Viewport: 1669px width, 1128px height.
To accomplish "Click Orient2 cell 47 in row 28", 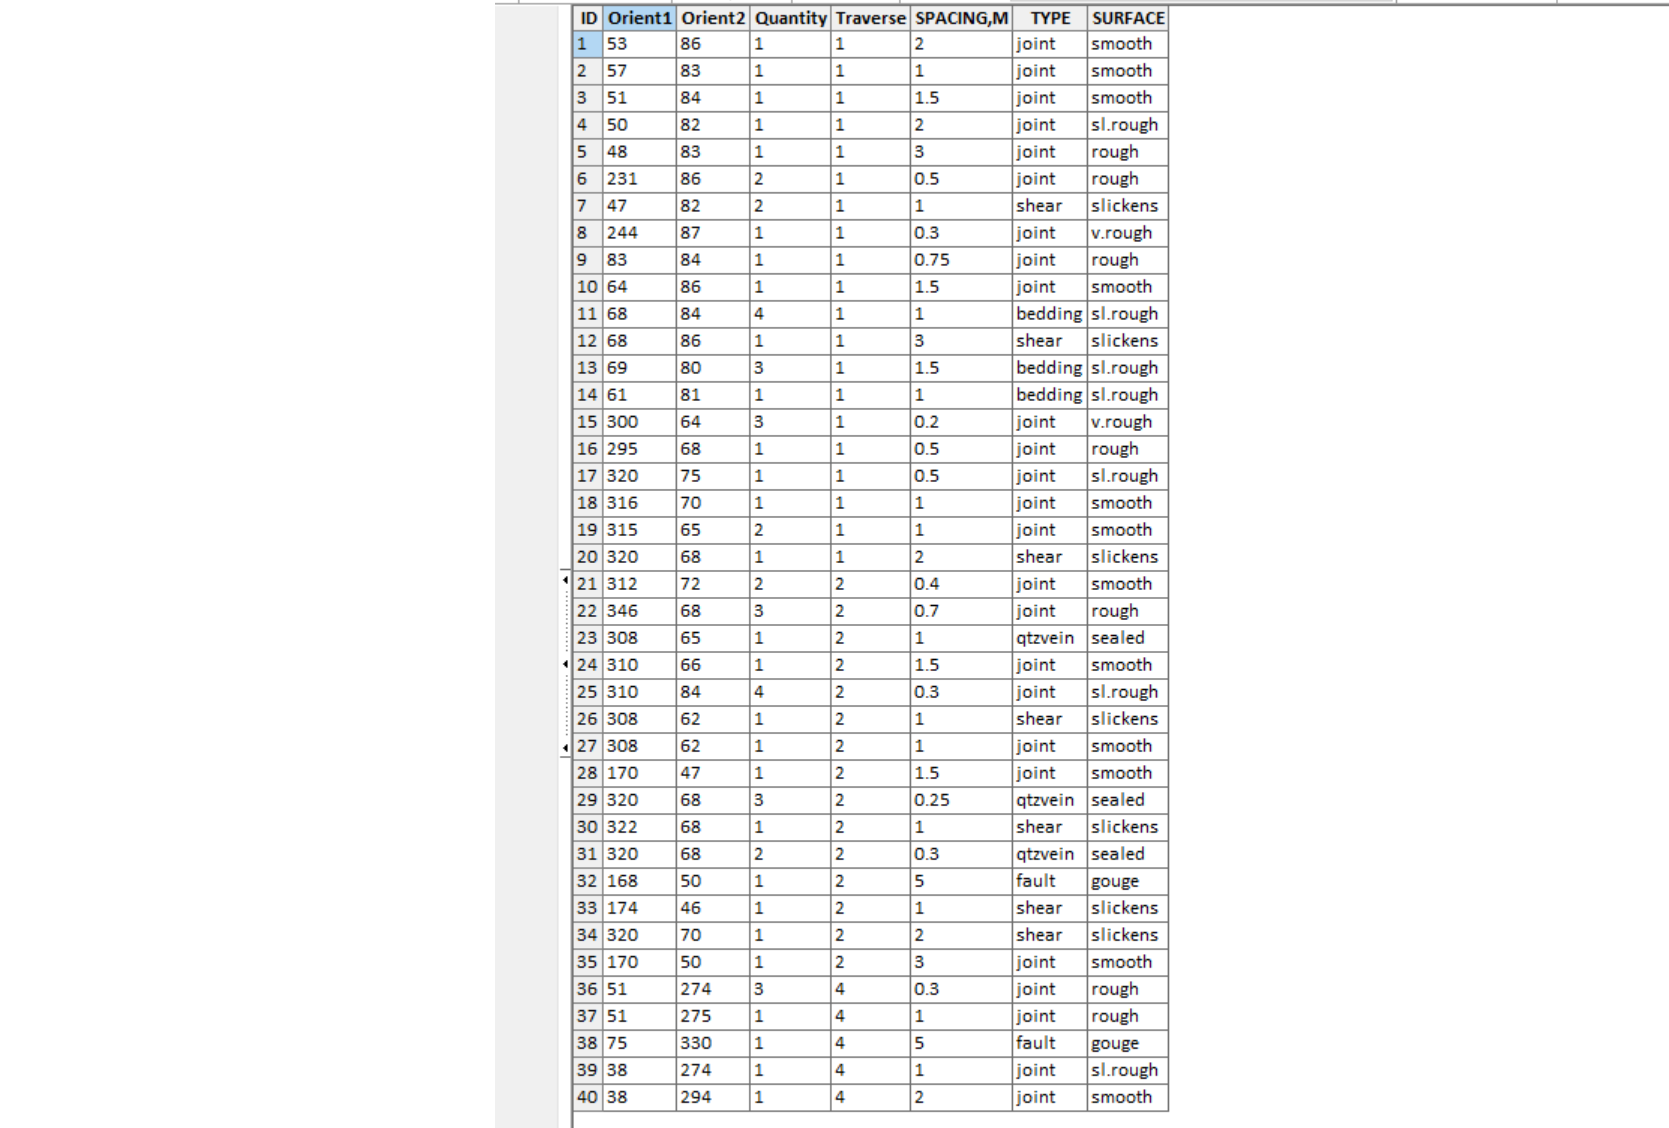I will click(713, 773).
